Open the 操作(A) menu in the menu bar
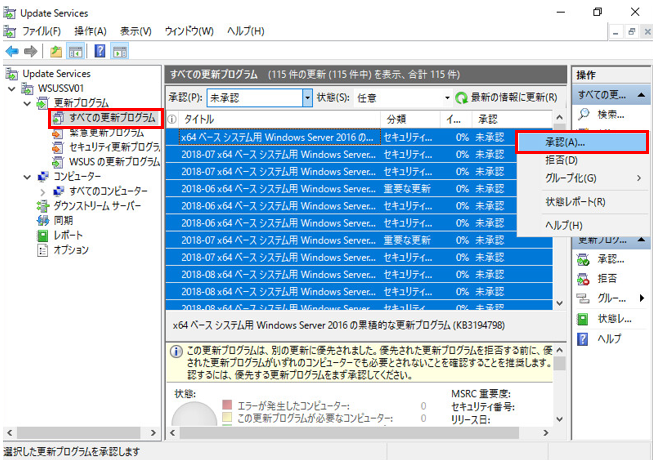This screenshot has height=460, width=653. [92, 31]
